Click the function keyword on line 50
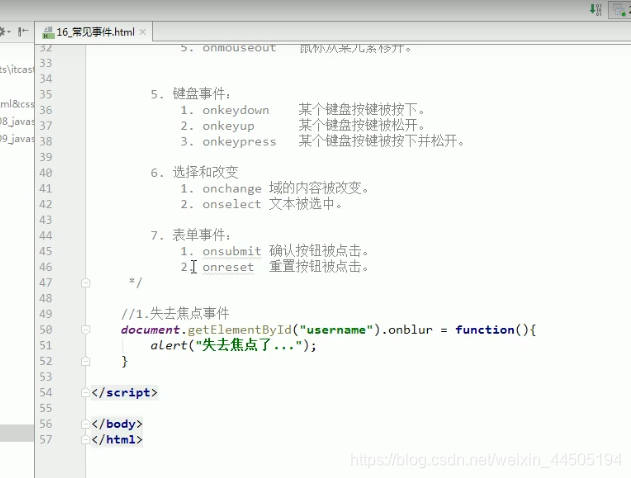Image resolution: width=631 pixels, height=478 pixels. click(x=485, y=330)
